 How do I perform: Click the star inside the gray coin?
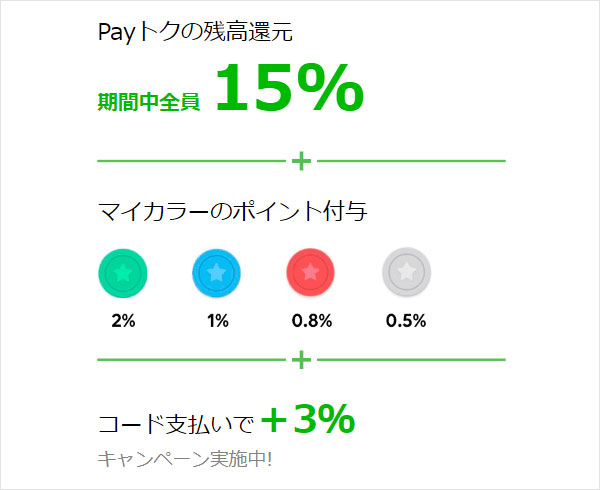point(406,271)
